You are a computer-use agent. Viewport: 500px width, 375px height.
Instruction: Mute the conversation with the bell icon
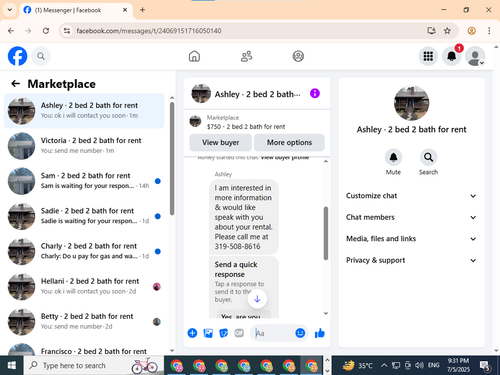[393, 157]
